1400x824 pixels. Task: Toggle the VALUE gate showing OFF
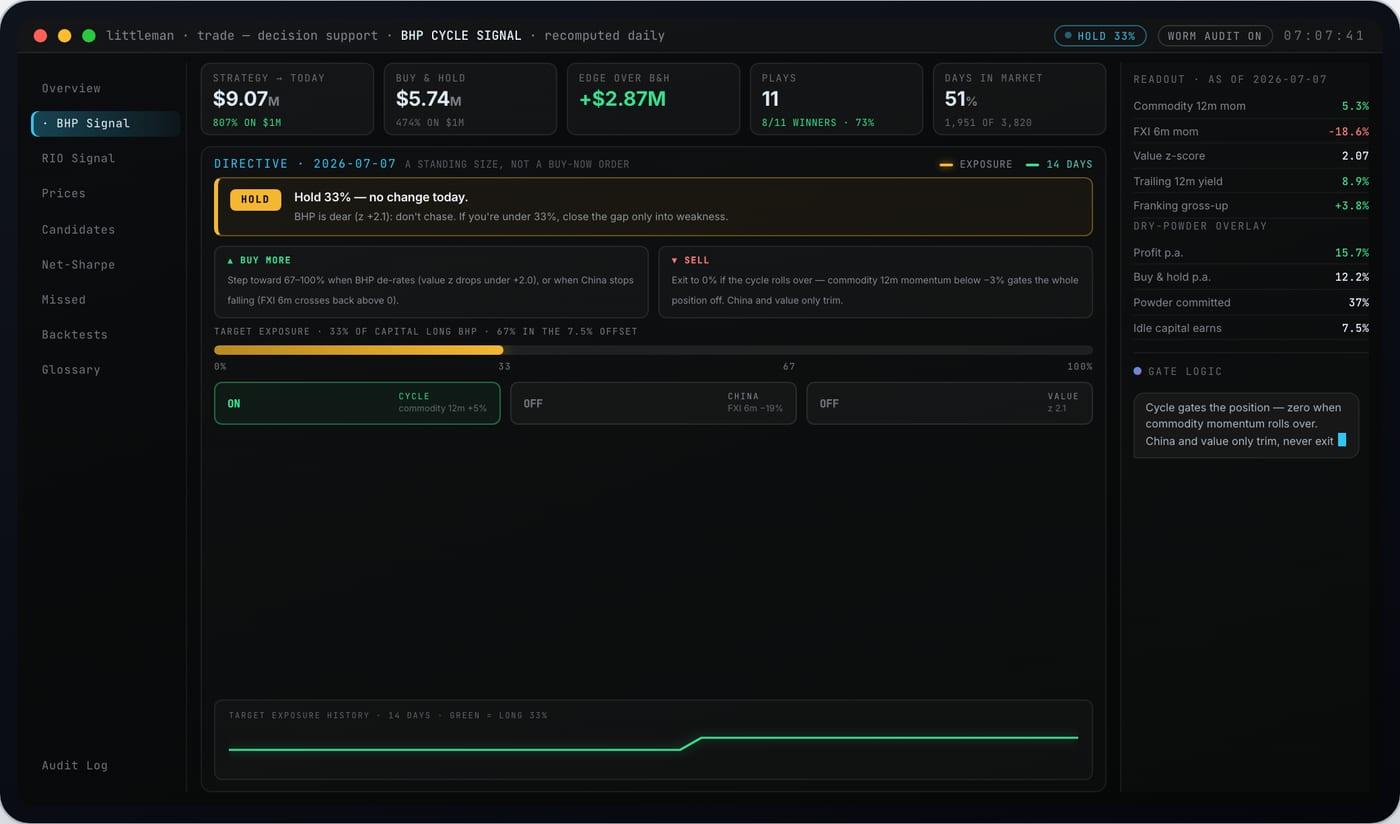coord(949,403)
